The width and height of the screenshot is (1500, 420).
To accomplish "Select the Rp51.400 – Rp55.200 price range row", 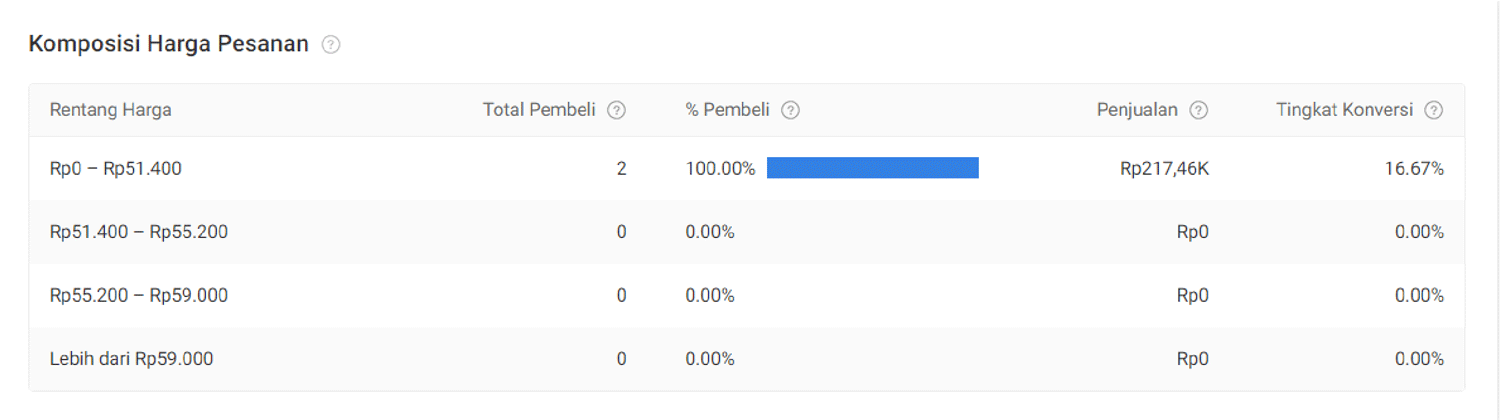I will coord(139,232).
